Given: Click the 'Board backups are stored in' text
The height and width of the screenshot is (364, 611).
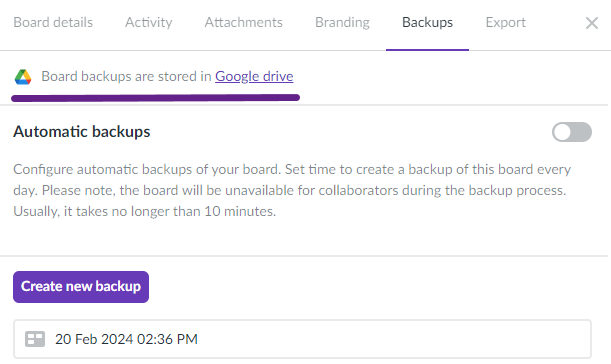Looking at the screenshot, I should [126, 76].
